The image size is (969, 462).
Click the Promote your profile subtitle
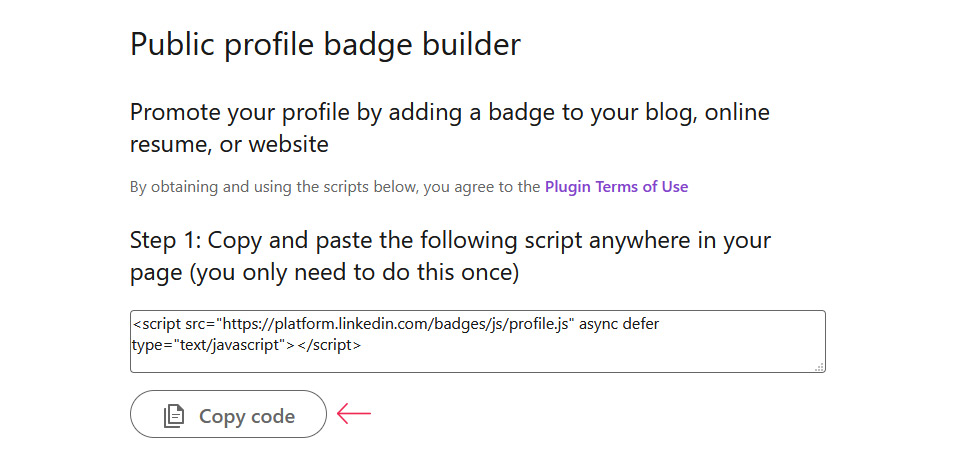(450, 128)
